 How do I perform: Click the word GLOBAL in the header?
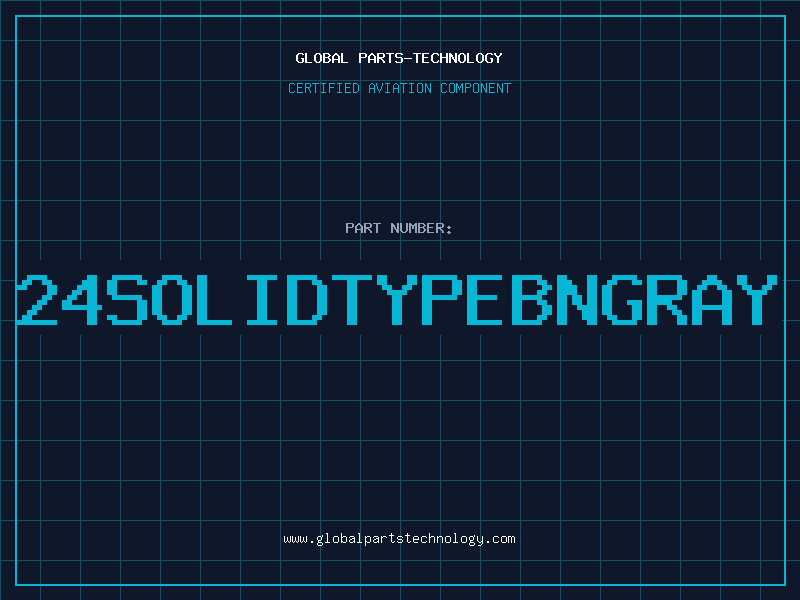point(320,58)
